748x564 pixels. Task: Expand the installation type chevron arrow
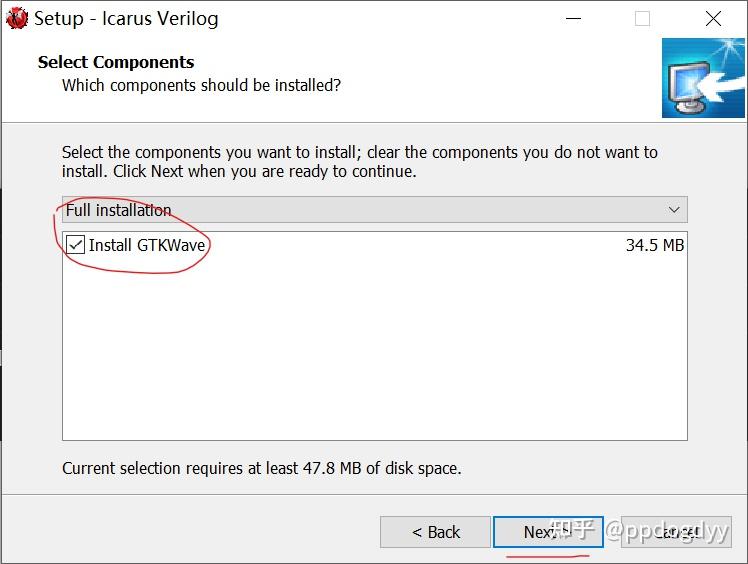[x=674, y=210]
